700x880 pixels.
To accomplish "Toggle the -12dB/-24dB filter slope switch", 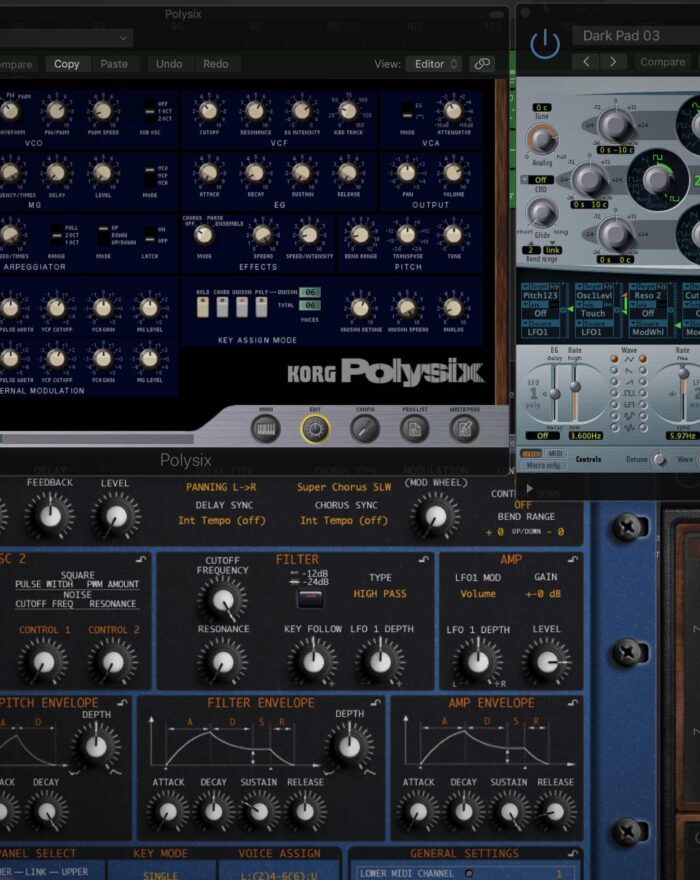I will point(310,599).
